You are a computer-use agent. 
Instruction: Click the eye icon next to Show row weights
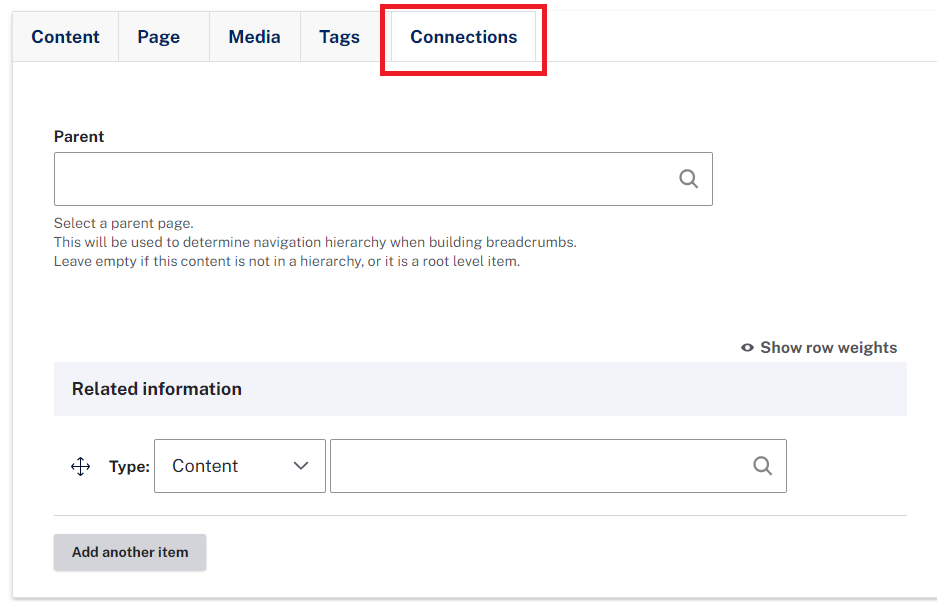747,347
